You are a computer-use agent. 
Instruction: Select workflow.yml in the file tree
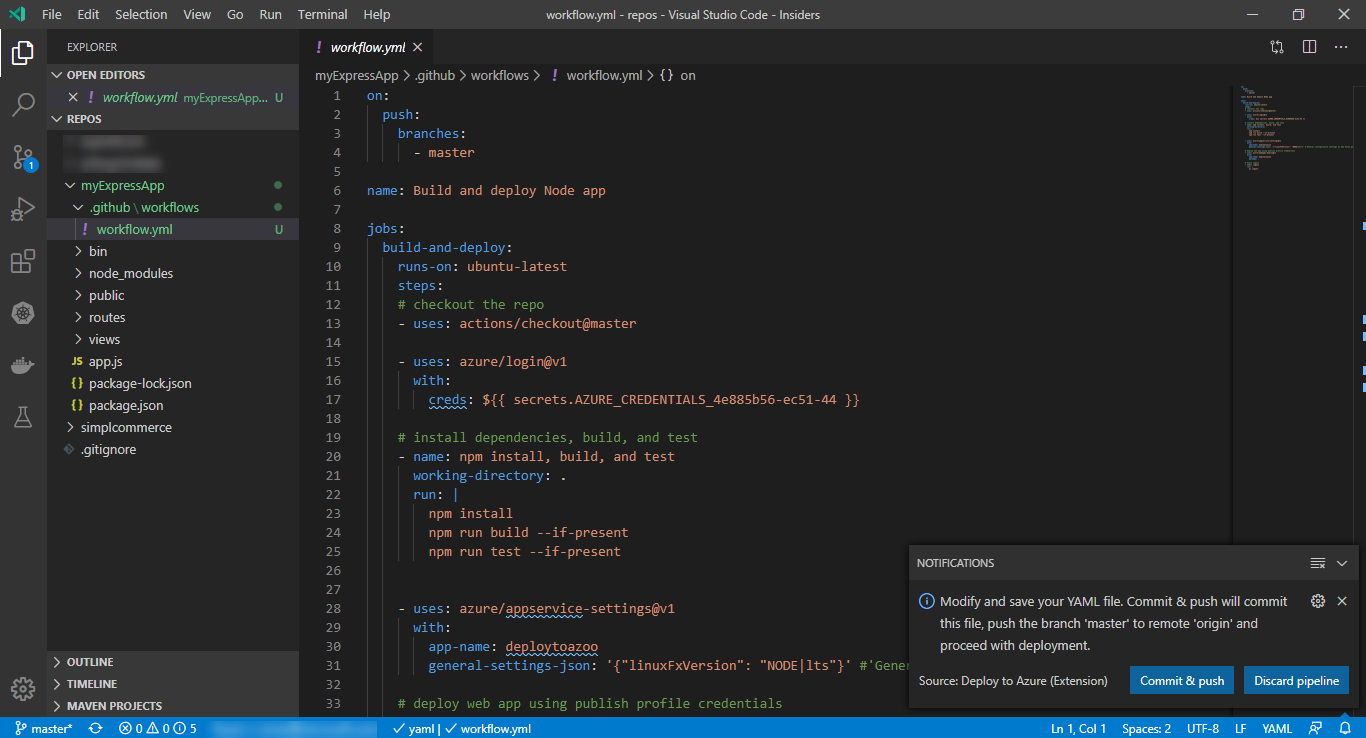coord(173,229)
